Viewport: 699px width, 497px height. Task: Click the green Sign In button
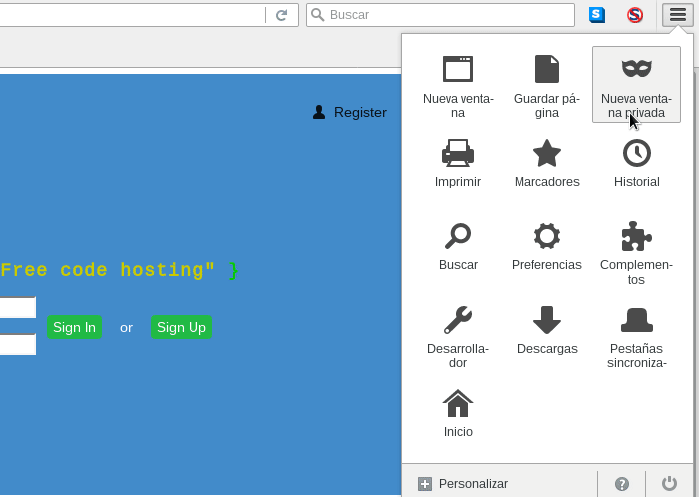[x=74, y=327]
